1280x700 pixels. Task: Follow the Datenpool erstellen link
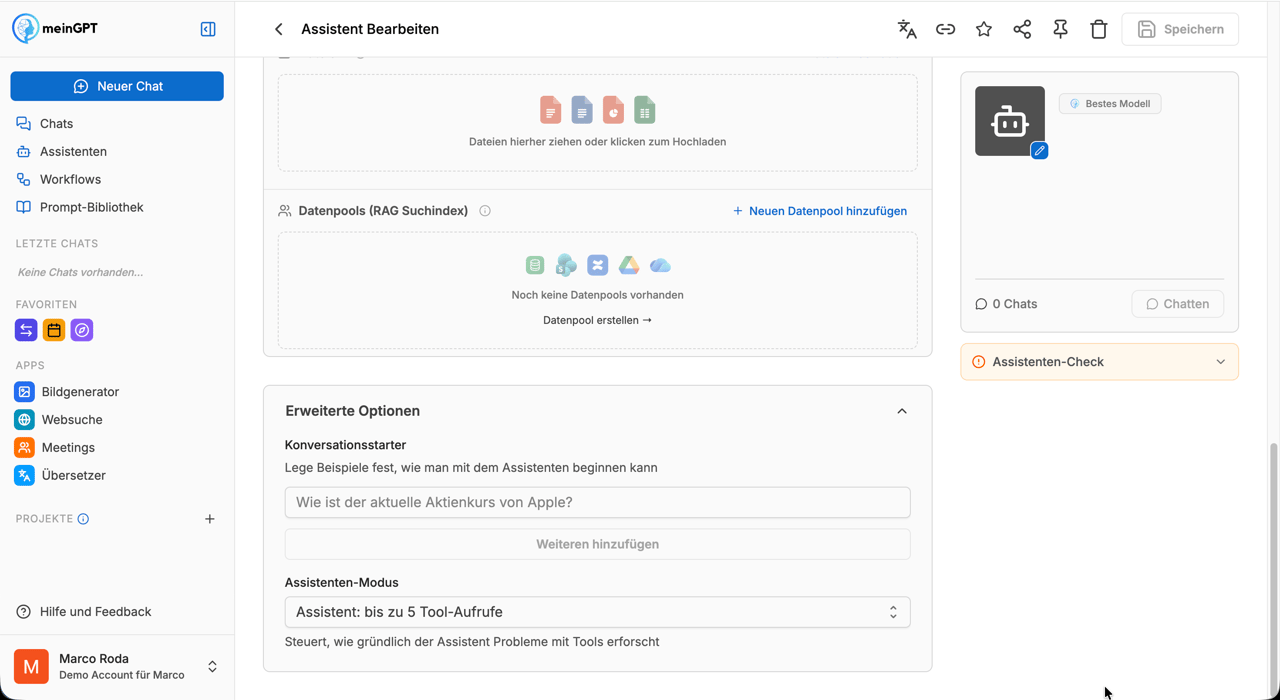pyautogui.click(x=597, y=320)
